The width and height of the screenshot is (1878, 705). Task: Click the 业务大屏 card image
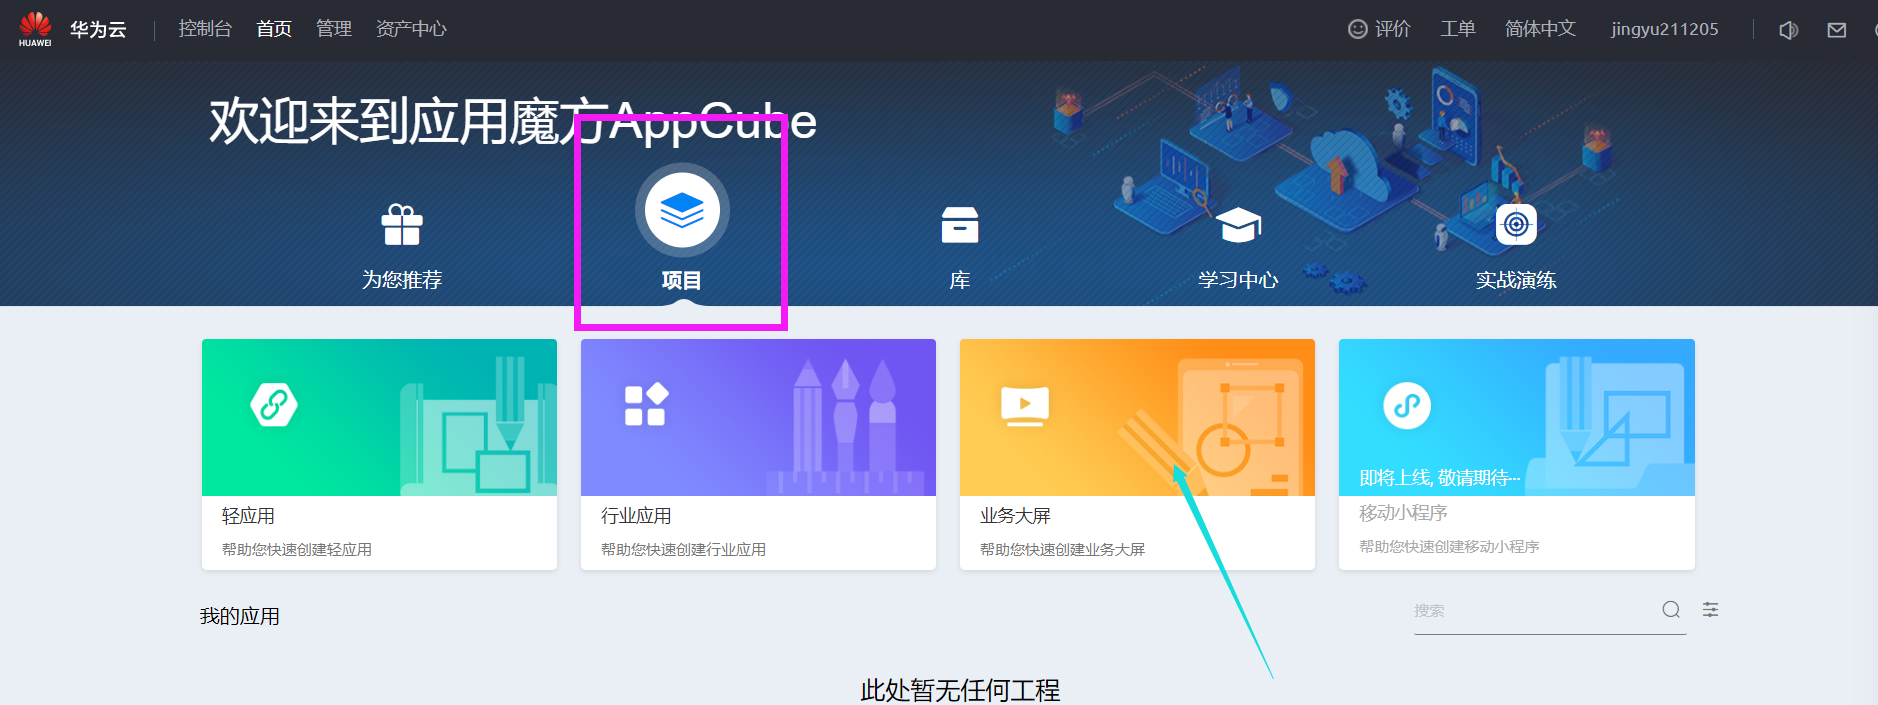pos(1137,417)
